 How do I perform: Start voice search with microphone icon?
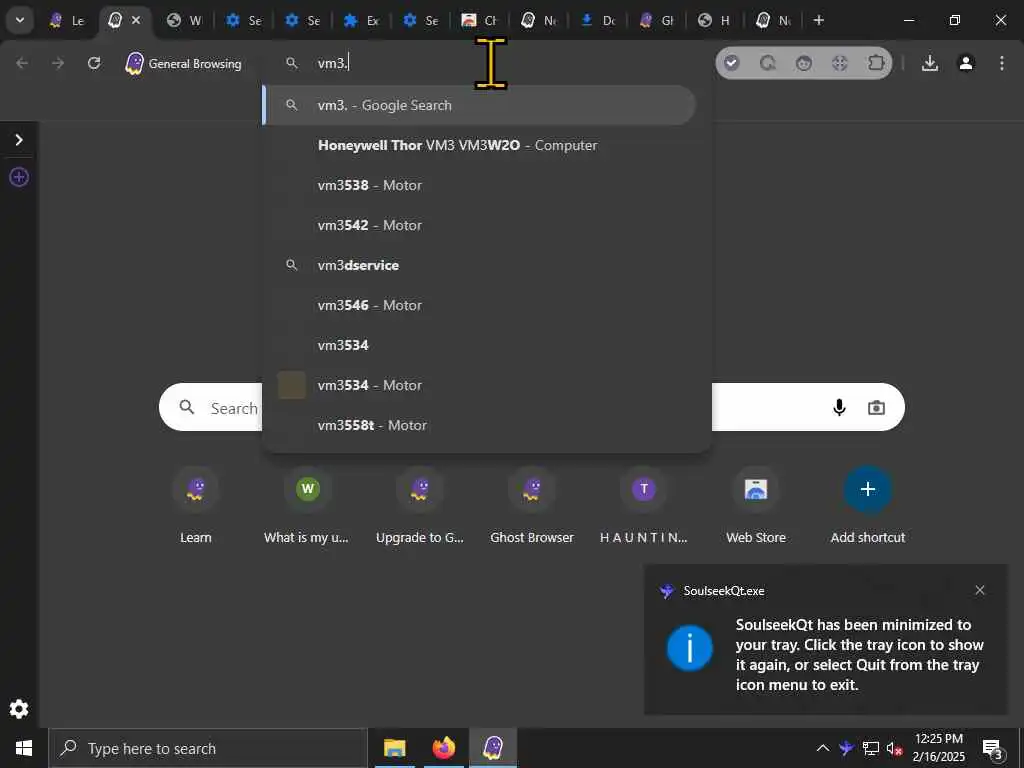839,408
